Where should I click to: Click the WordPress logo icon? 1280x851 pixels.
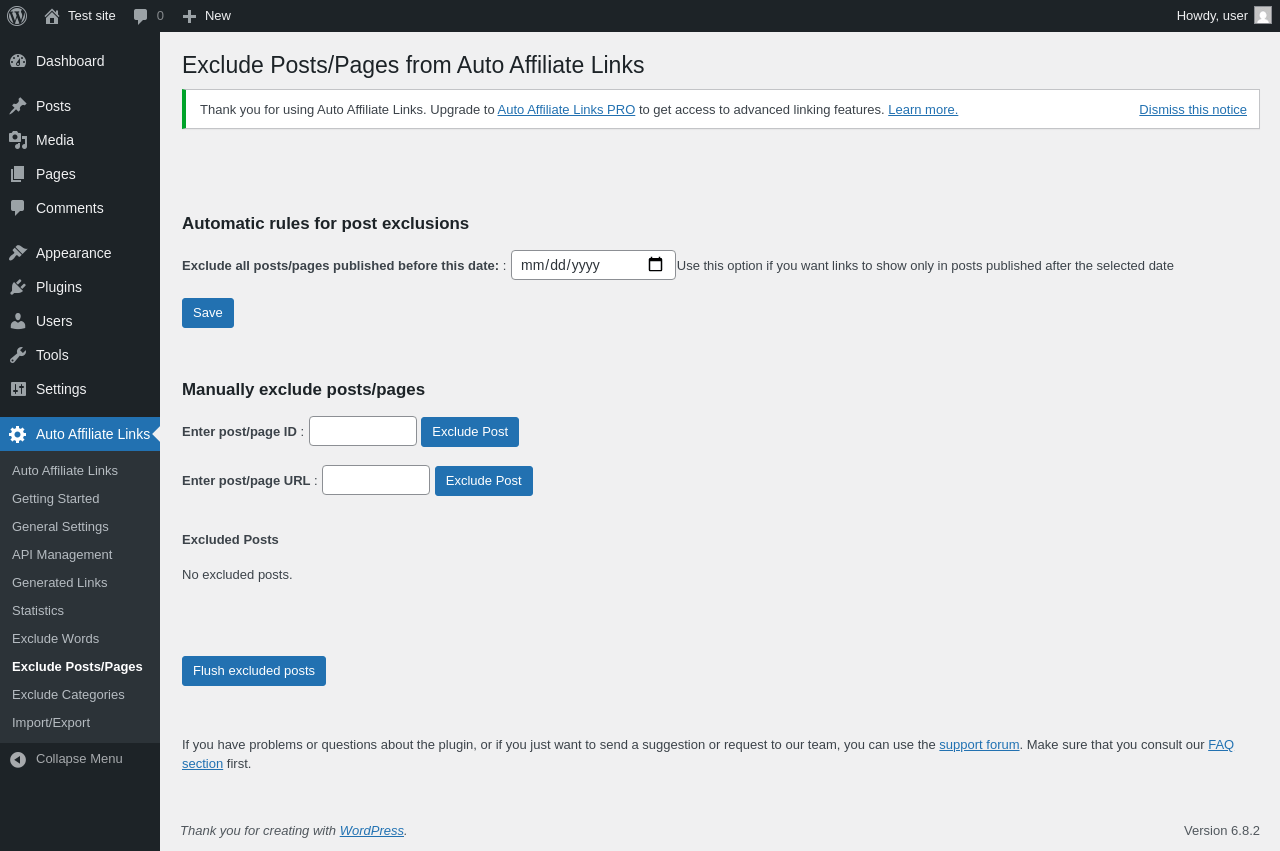click(x=17, y=16)
